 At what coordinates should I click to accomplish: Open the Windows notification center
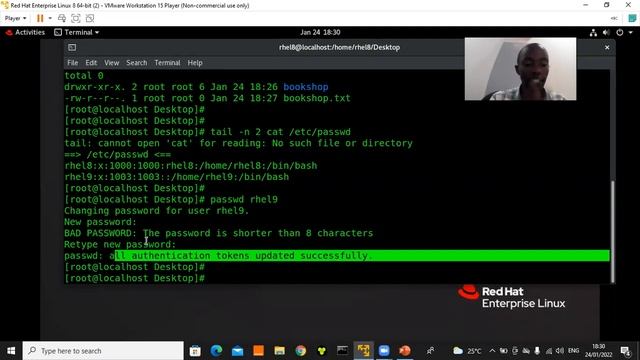(625, 351)
